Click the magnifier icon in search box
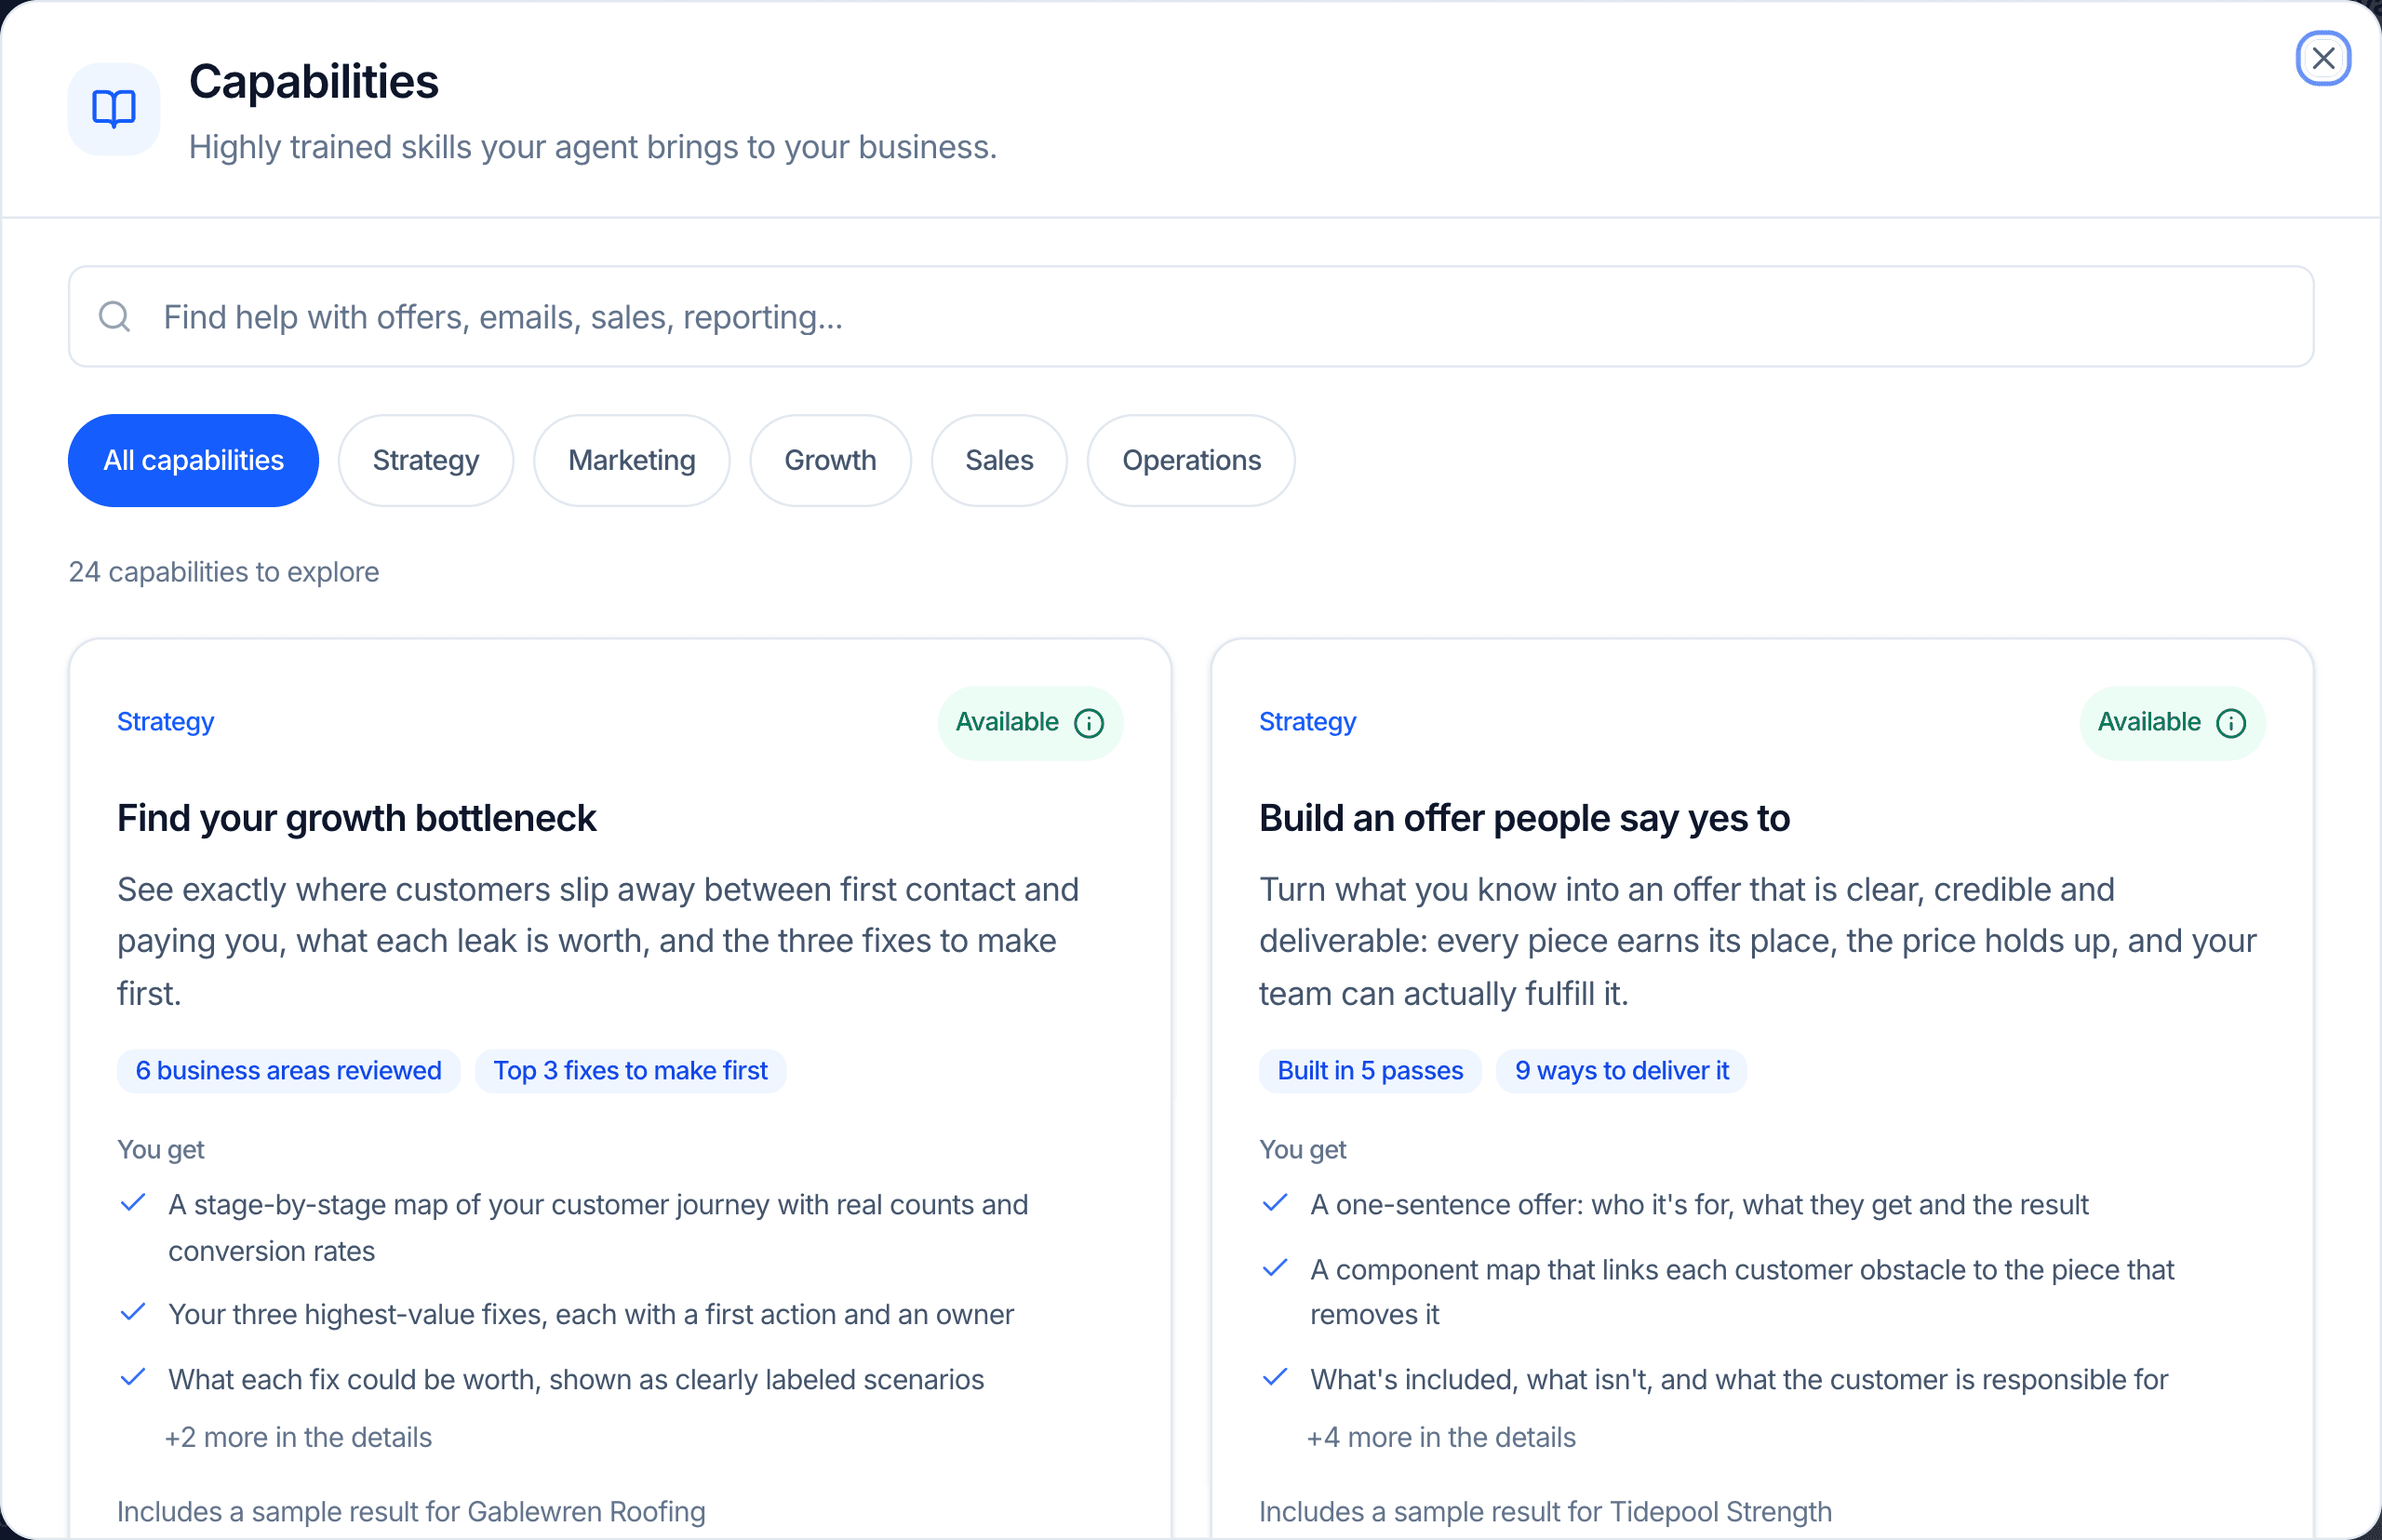Image resolution: width=2382 pixels, height=1540 pixels. click(115, 317)
